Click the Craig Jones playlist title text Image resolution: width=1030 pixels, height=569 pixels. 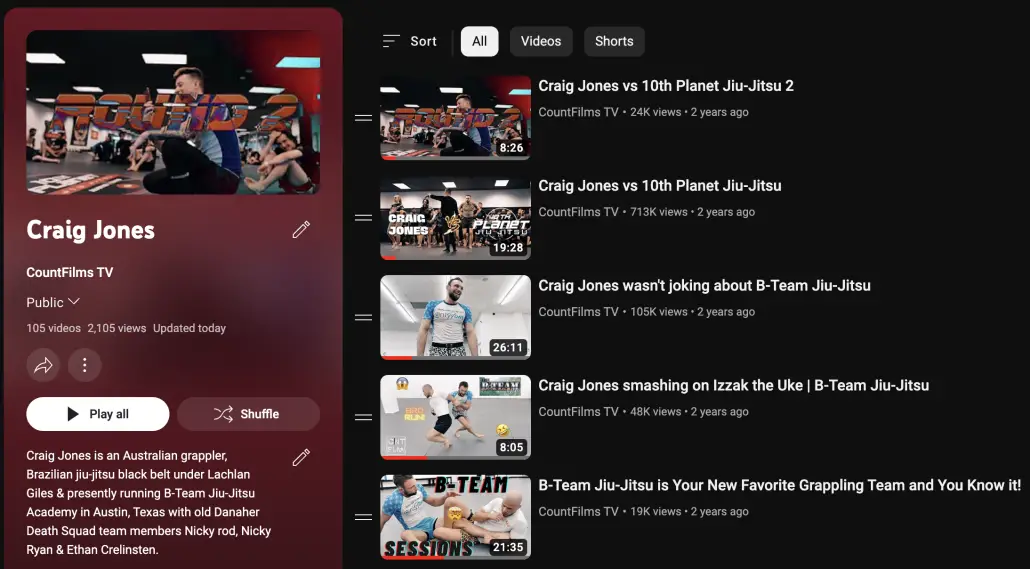click(91, 230)
